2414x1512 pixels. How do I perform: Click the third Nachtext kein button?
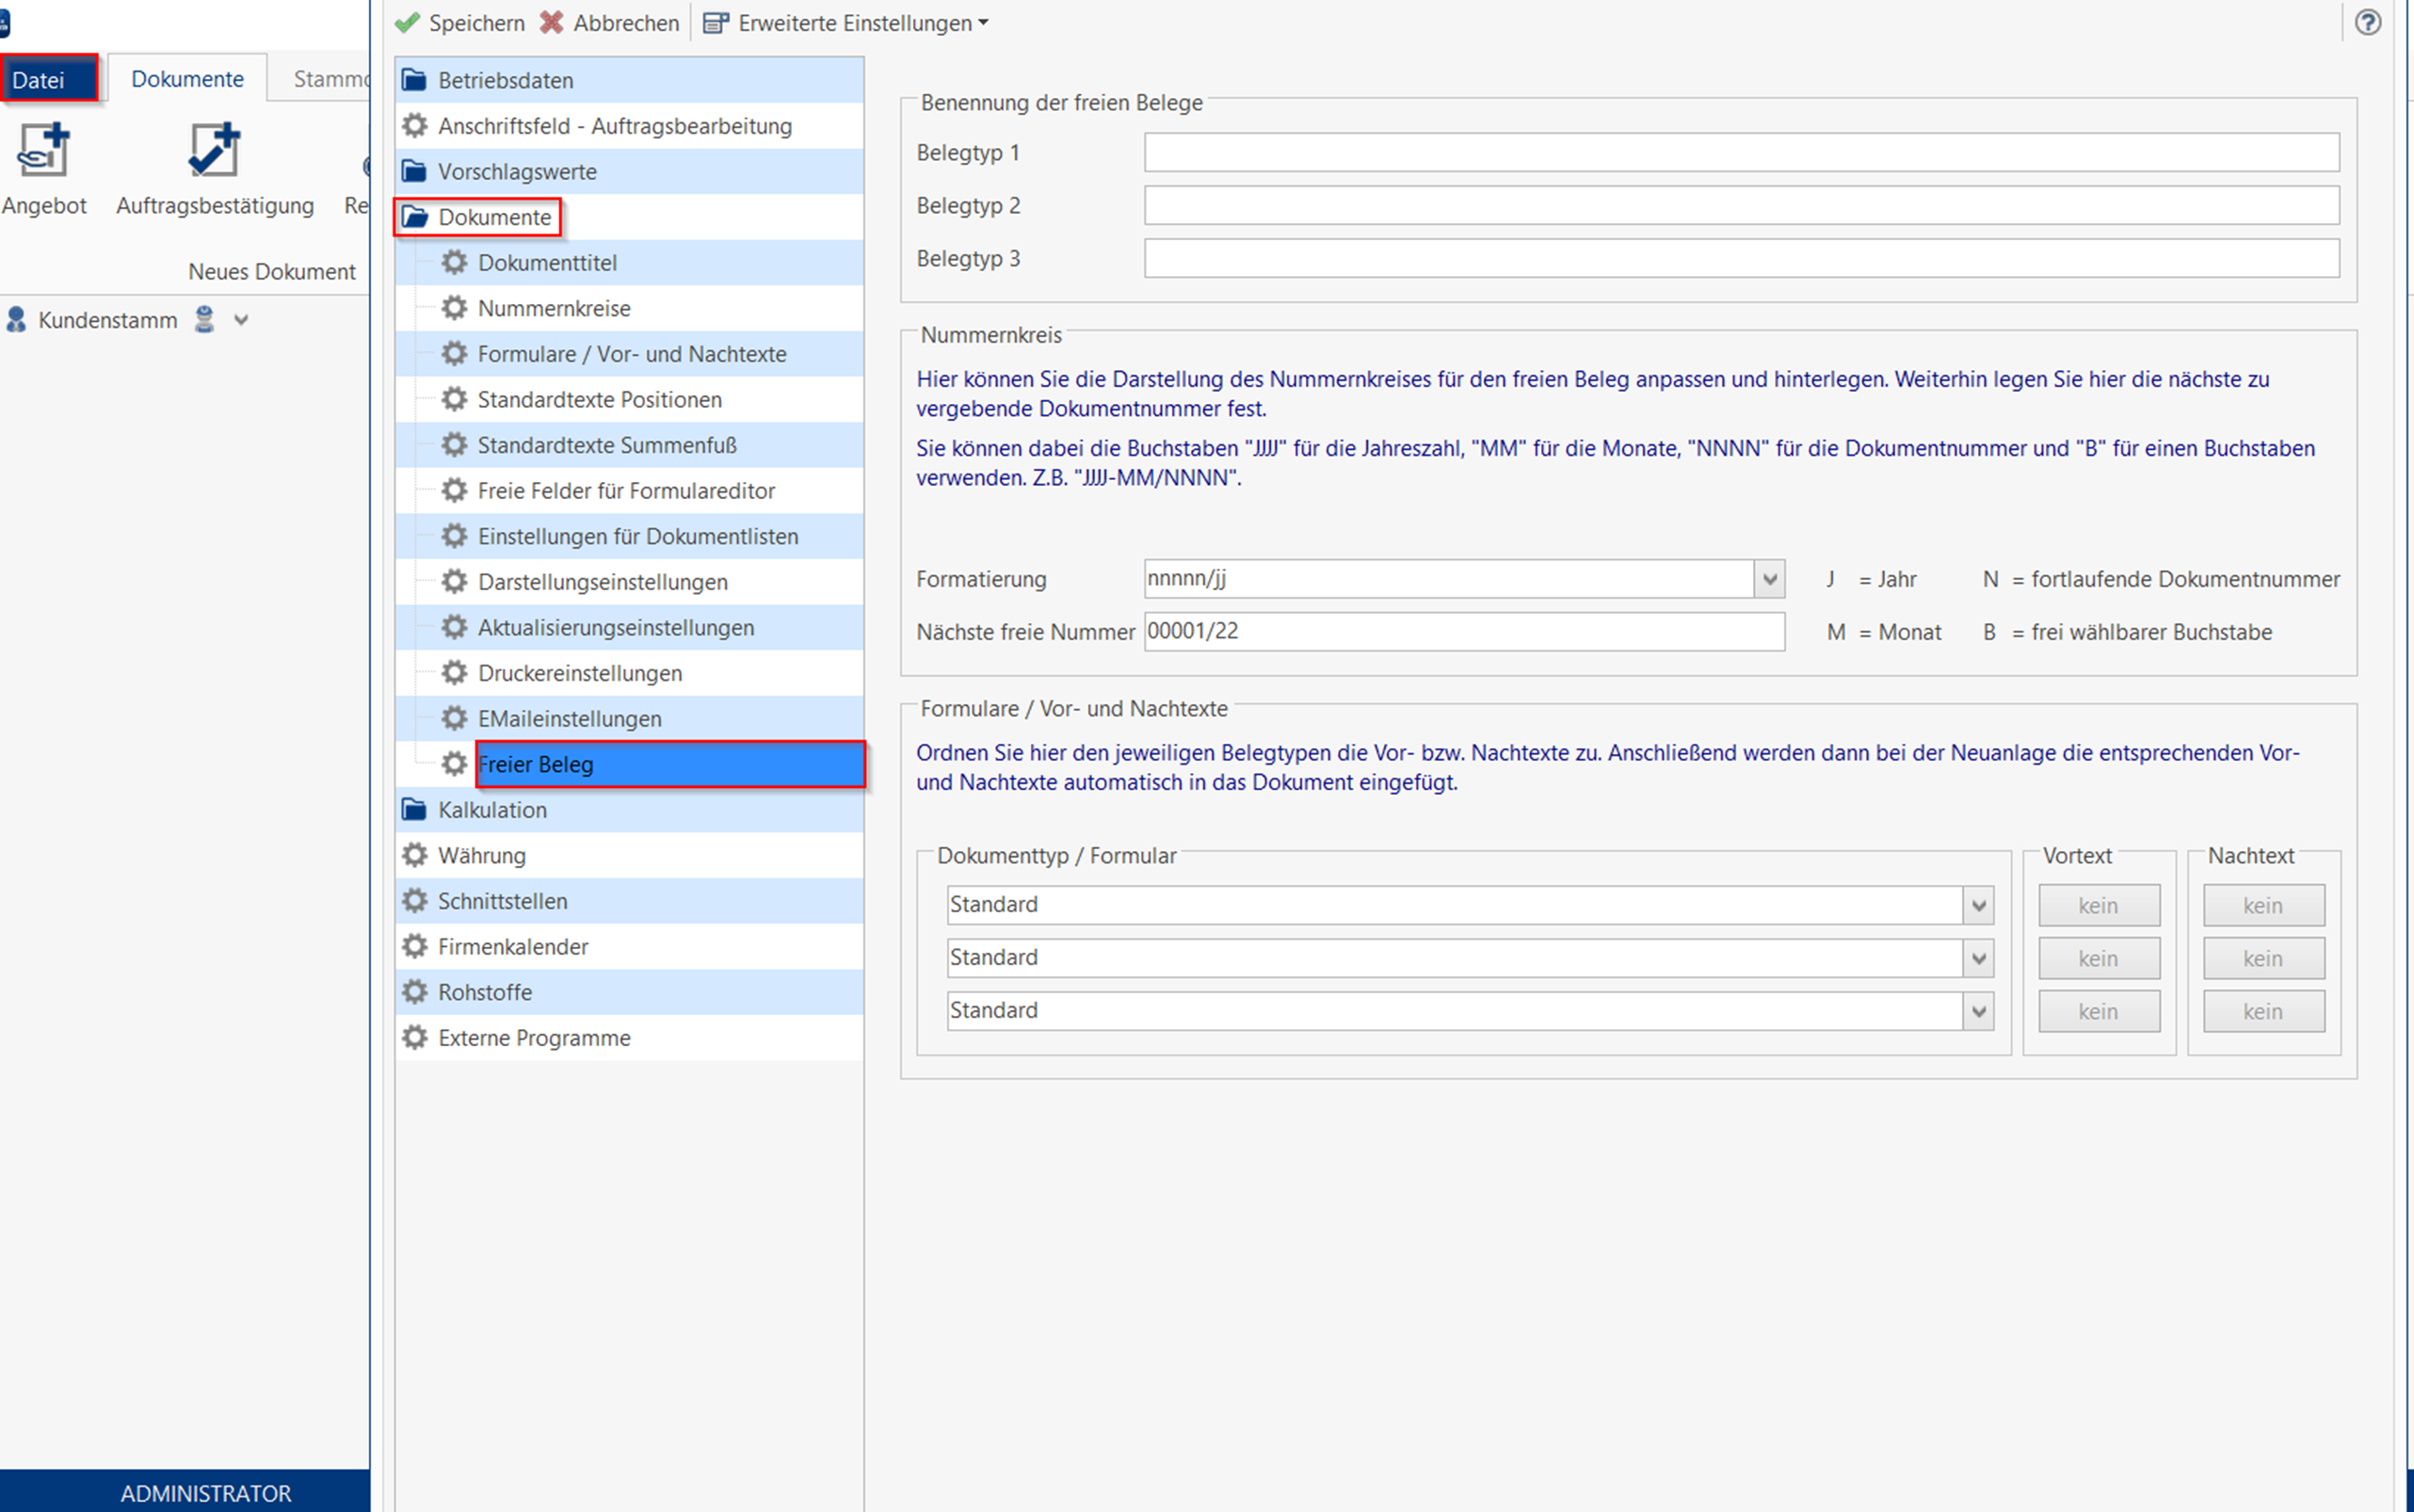(2263, 1011)
